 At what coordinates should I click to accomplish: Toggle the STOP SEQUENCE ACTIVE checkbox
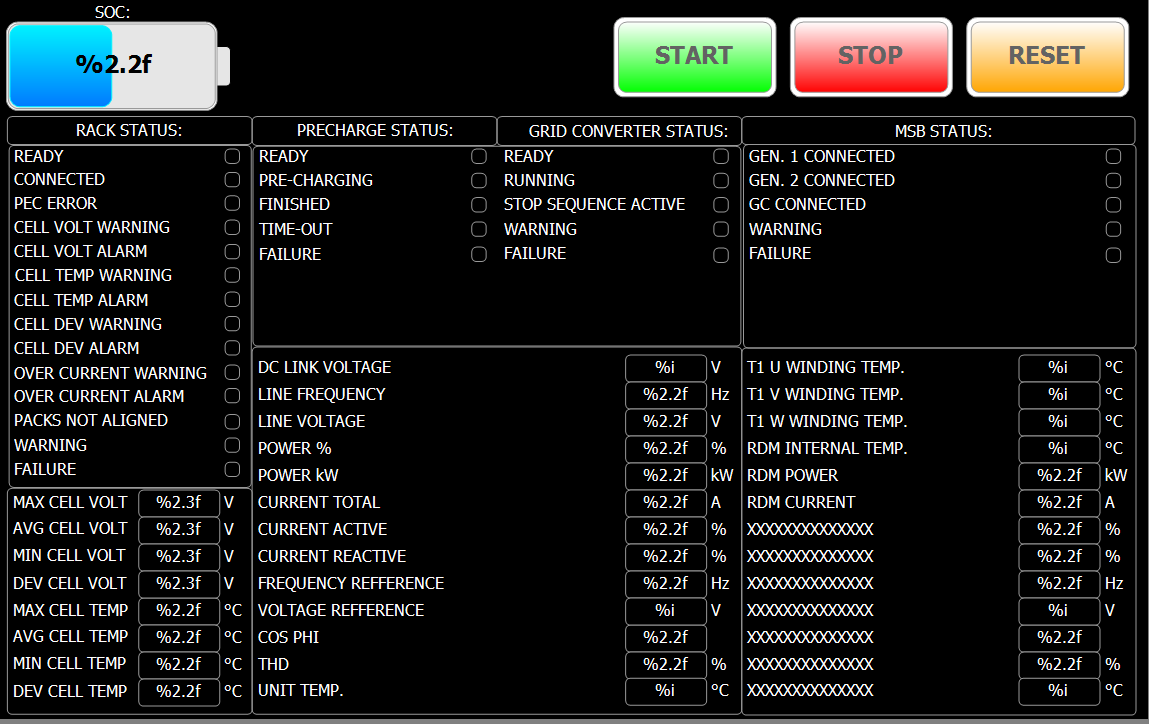click(x=721, y=205)
